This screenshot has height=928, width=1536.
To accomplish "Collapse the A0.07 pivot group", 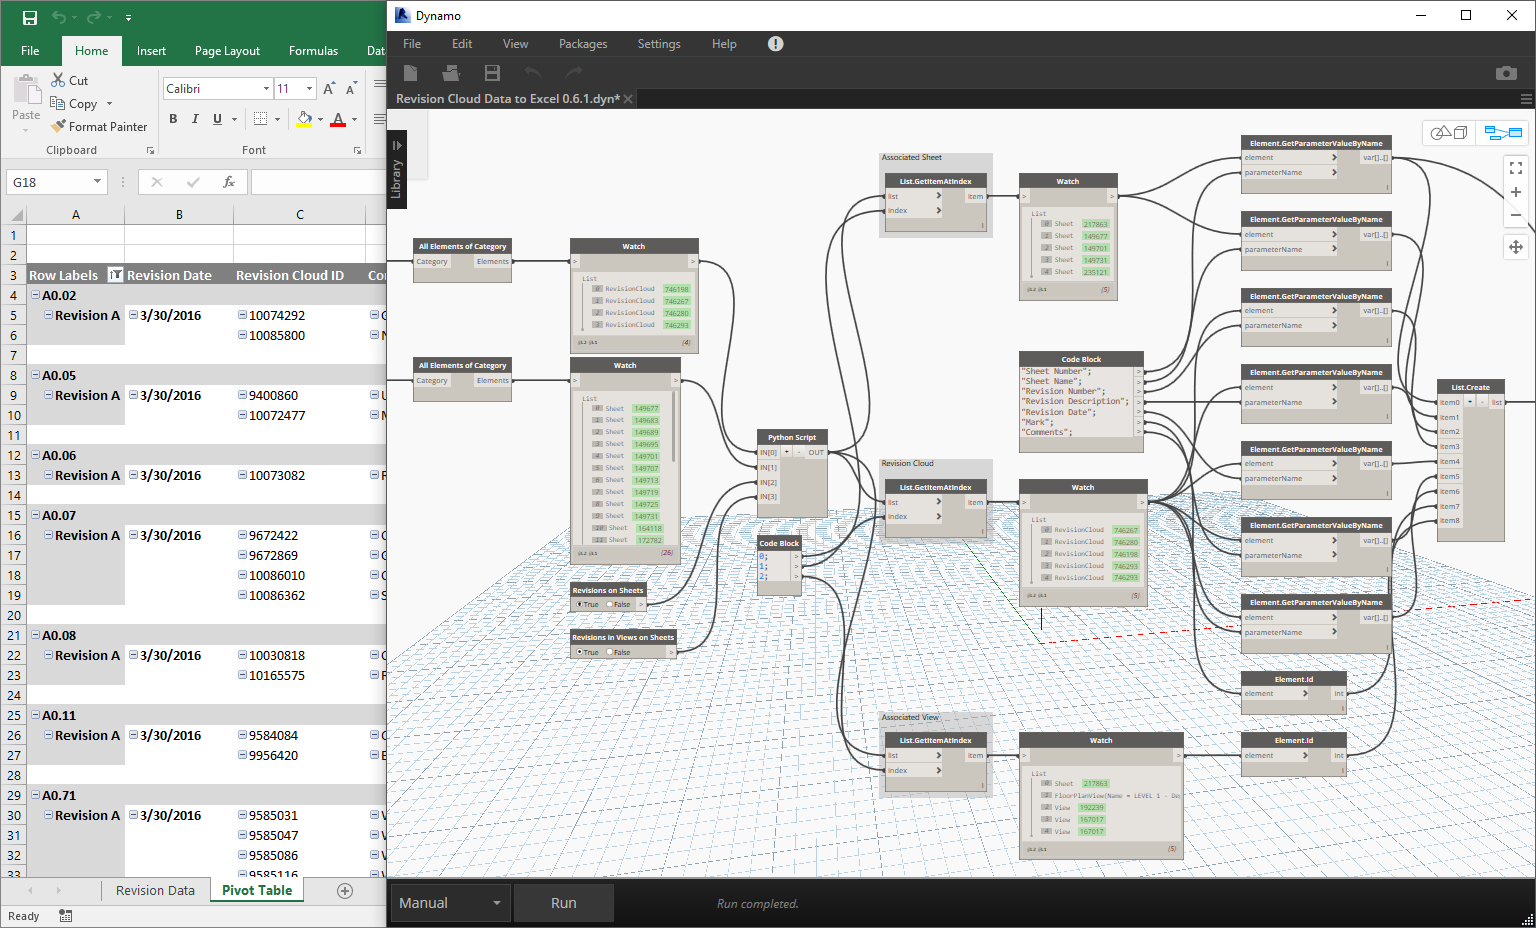I will click(35, 515).
